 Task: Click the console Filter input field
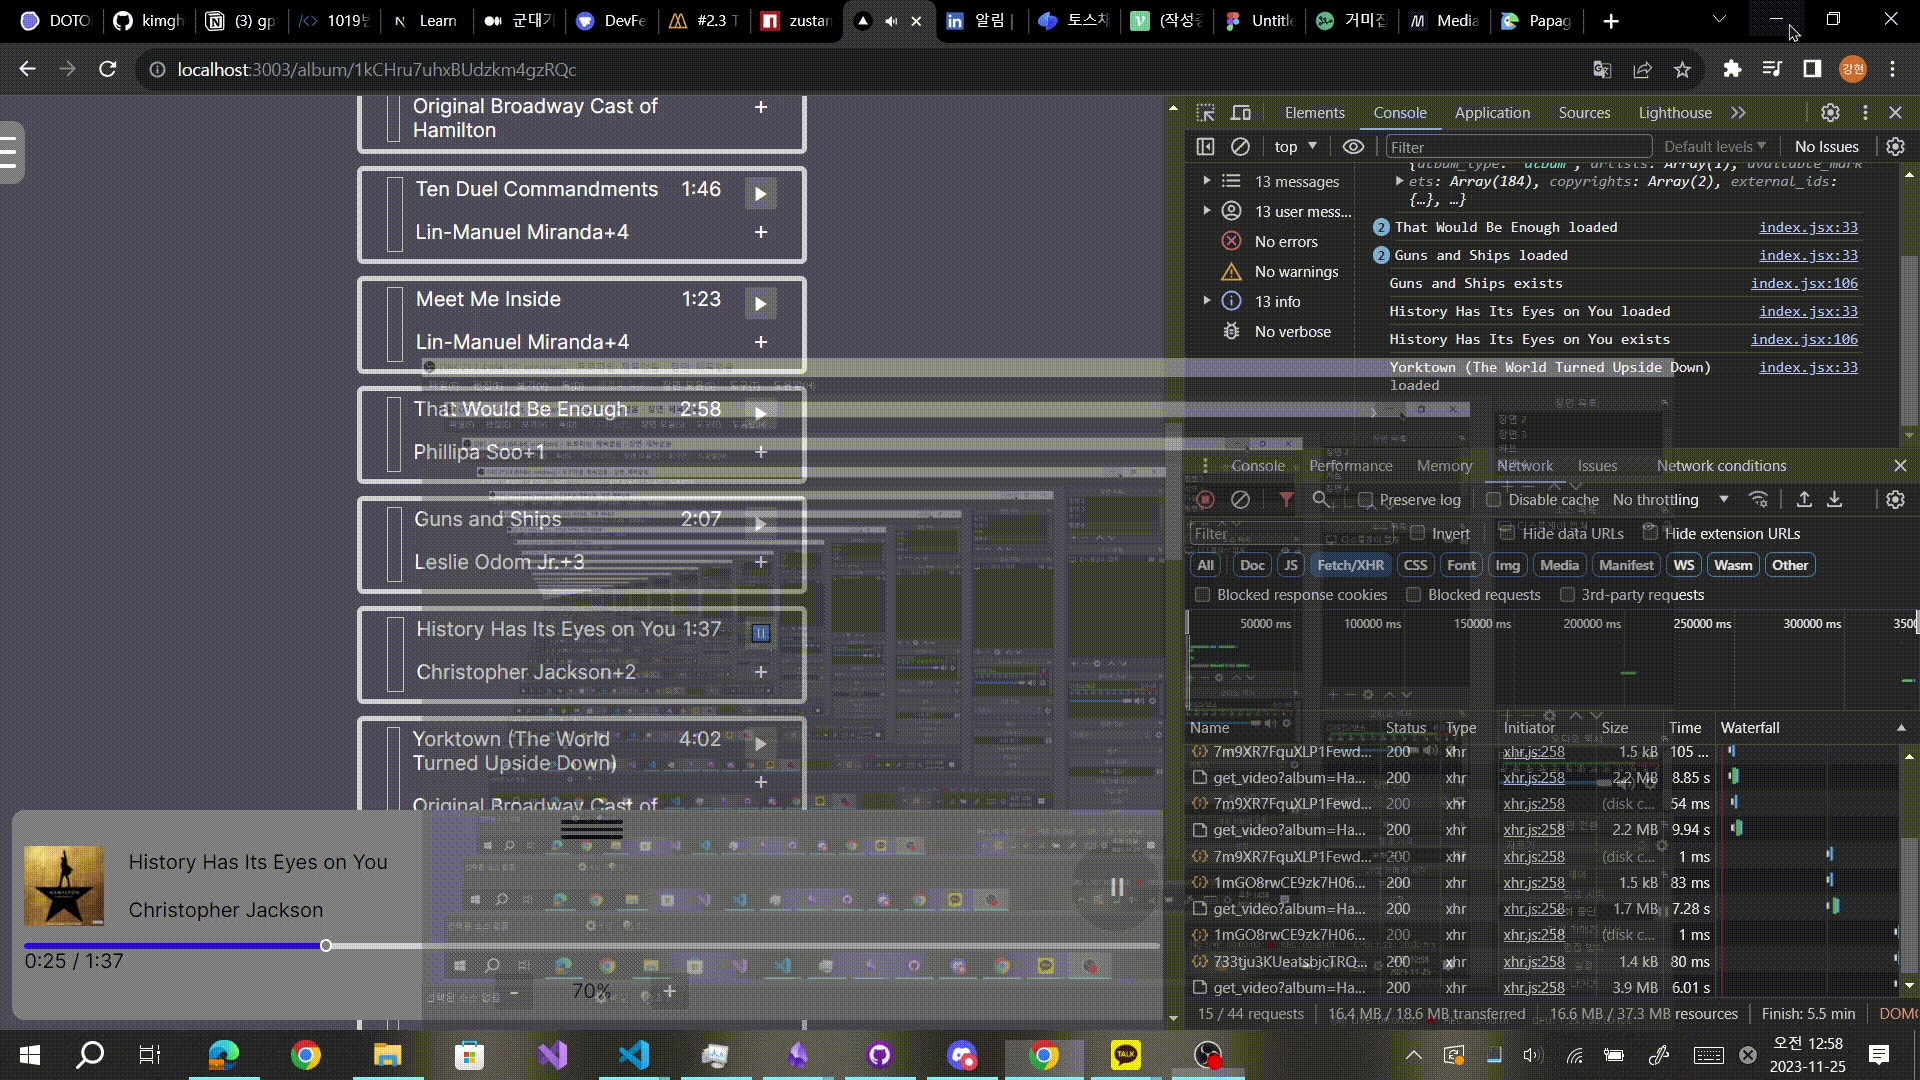coord(1518,147)
